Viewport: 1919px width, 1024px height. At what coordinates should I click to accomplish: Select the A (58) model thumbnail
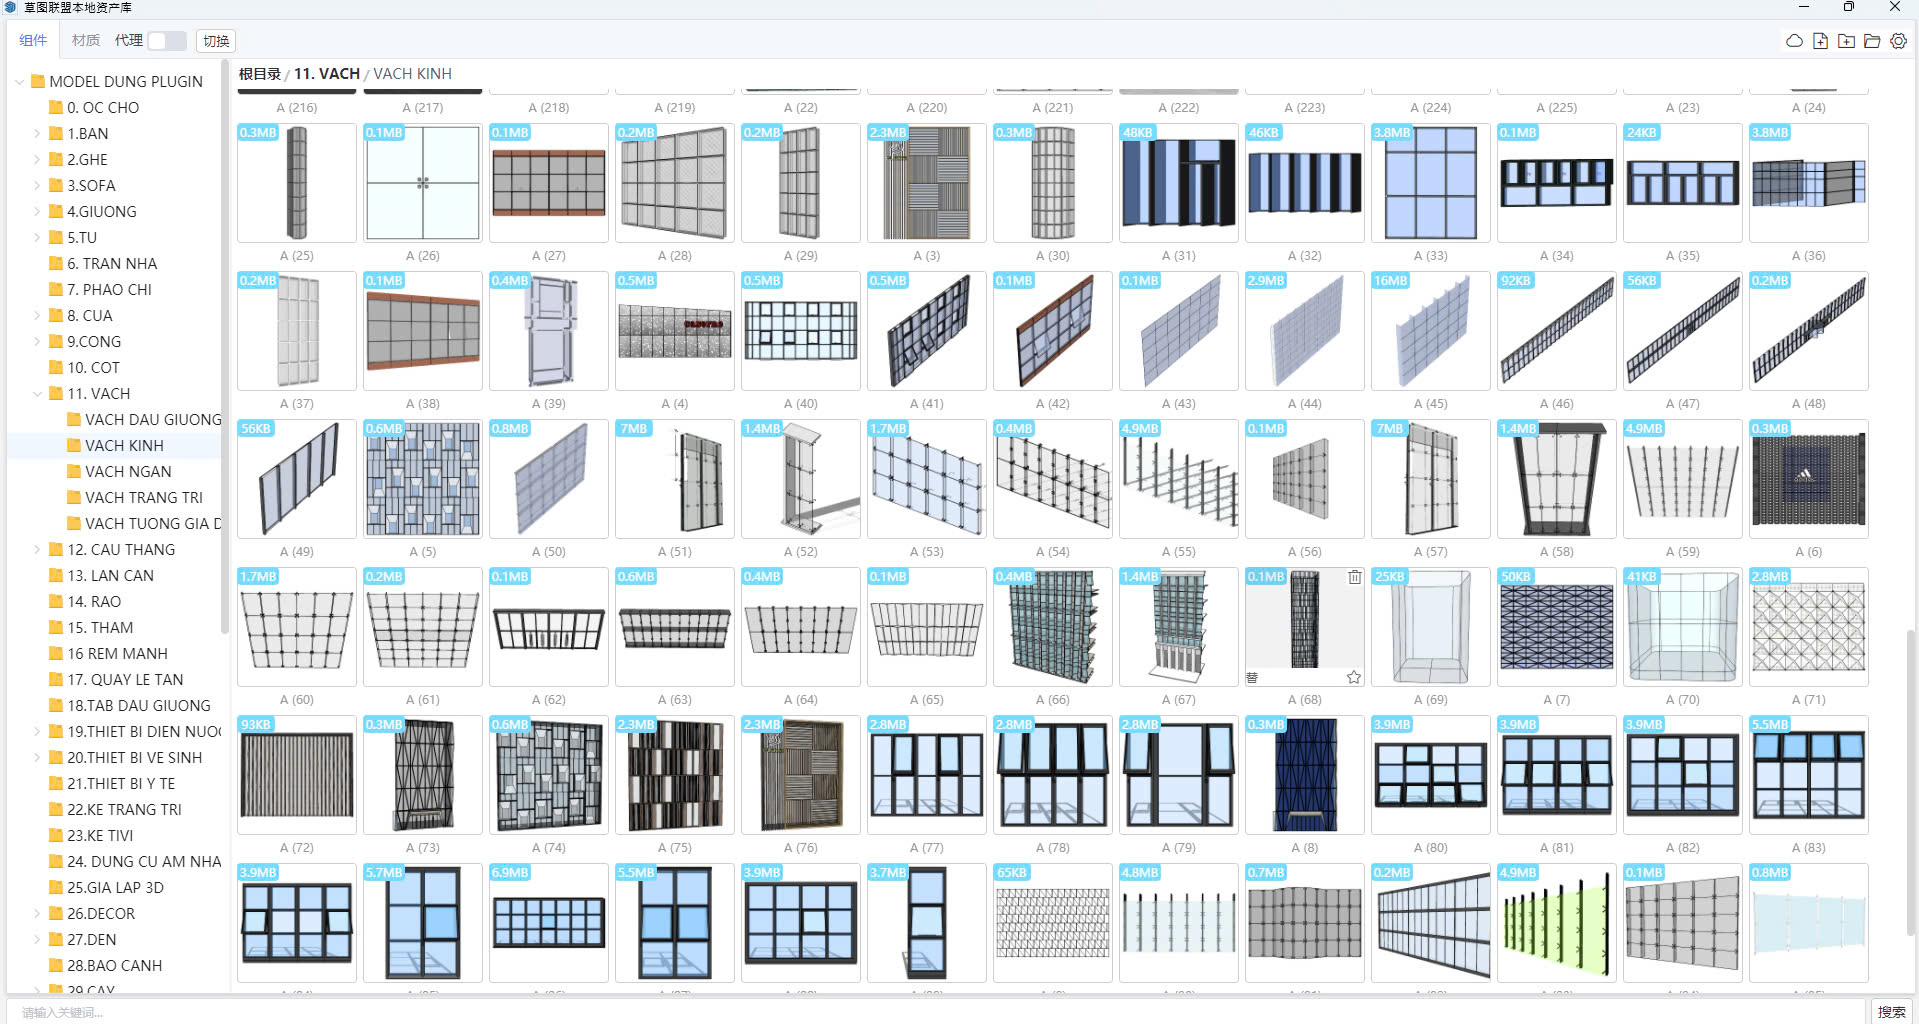coord(1556,480)
